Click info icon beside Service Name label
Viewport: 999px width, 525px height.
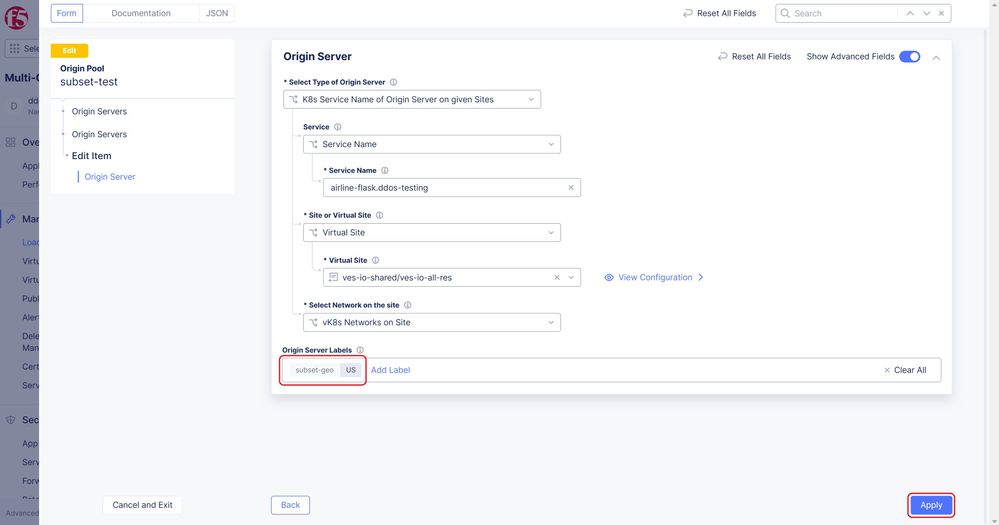(385, 171)
